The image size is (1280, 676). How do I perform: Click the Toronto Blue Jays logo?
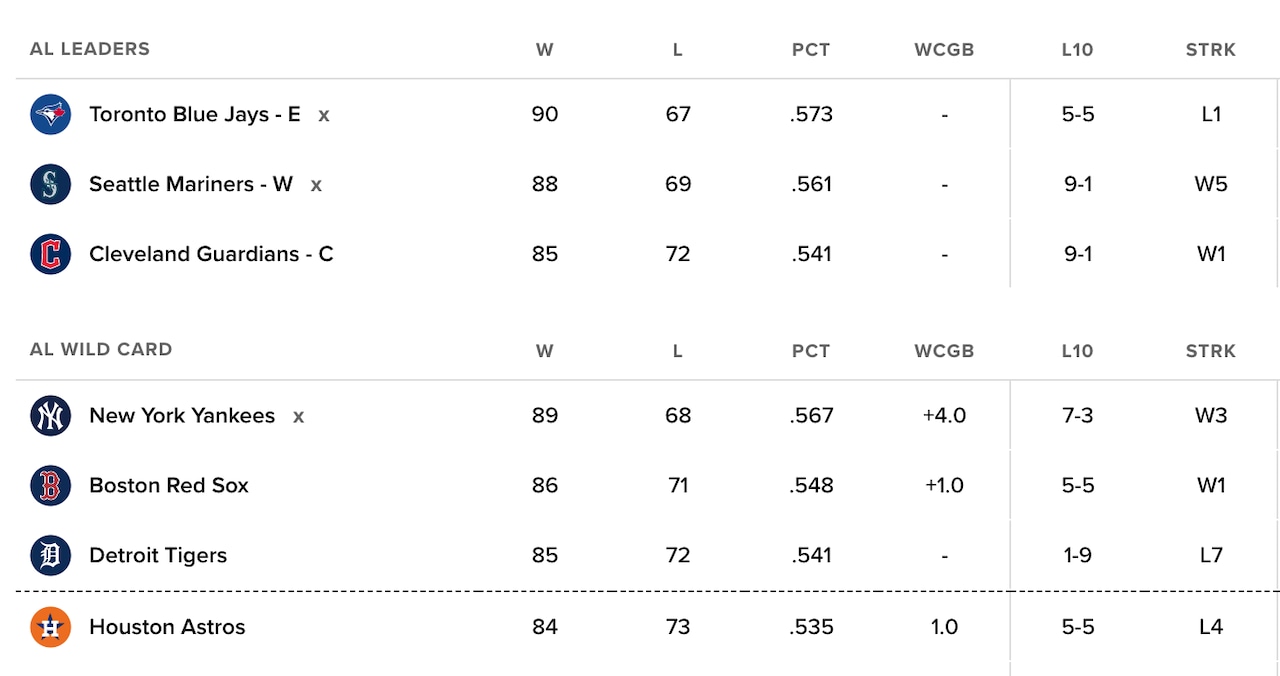click(50, 115)
